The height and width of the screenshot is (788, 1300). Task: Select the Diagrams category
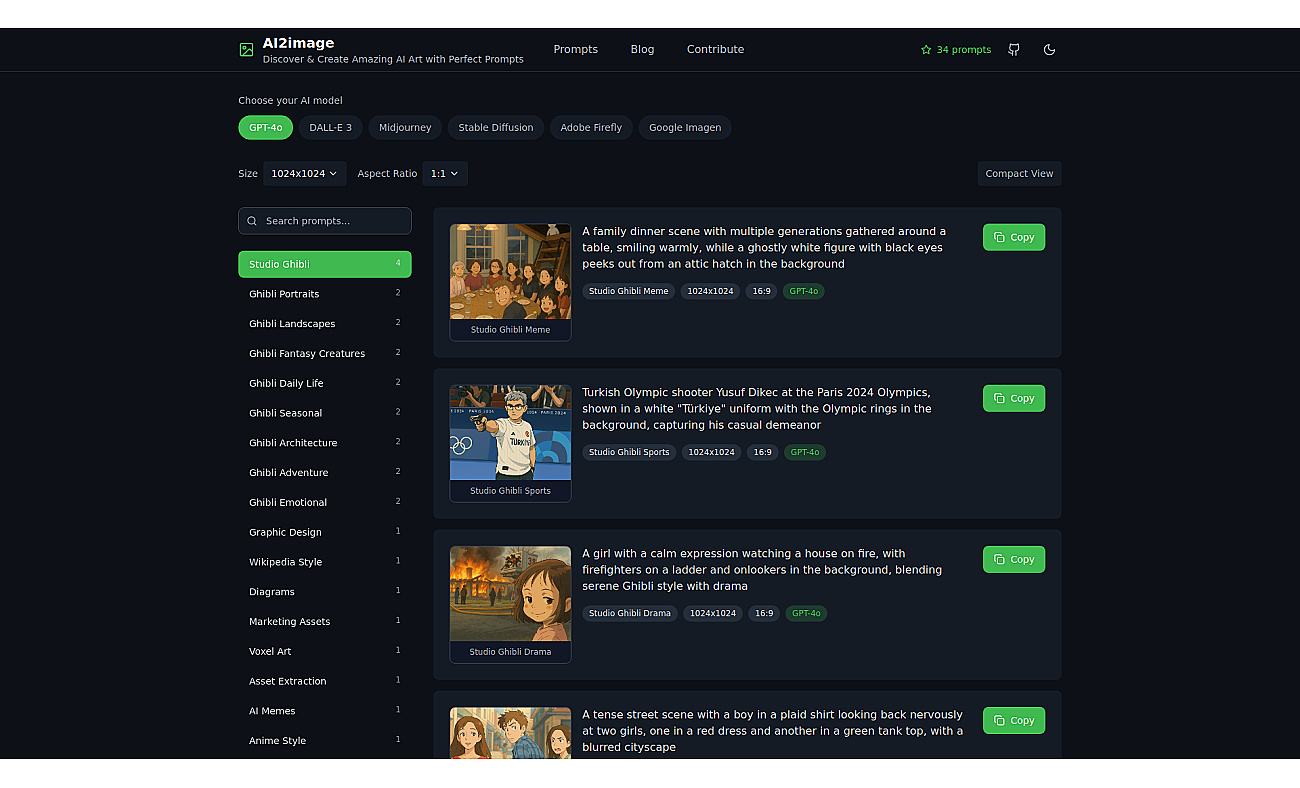point(325,592)
